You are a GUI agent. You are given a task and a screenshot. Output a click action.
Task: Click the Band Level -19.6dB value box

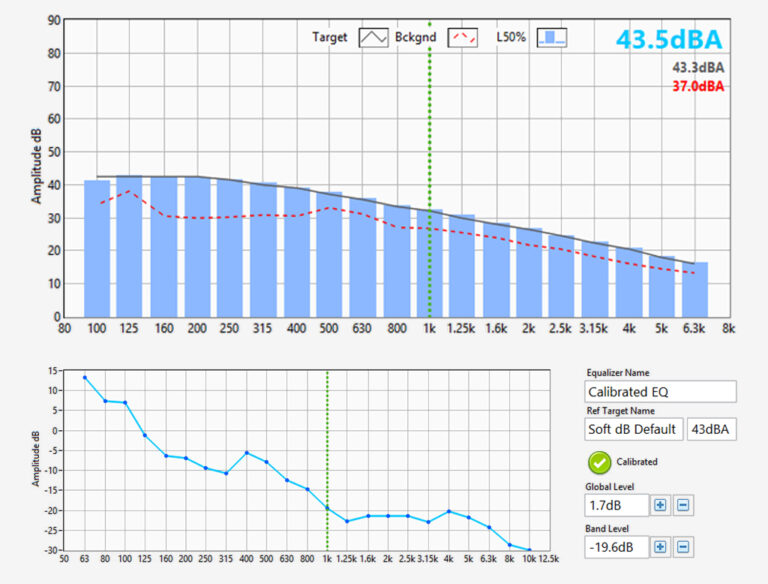coord(616,546)
